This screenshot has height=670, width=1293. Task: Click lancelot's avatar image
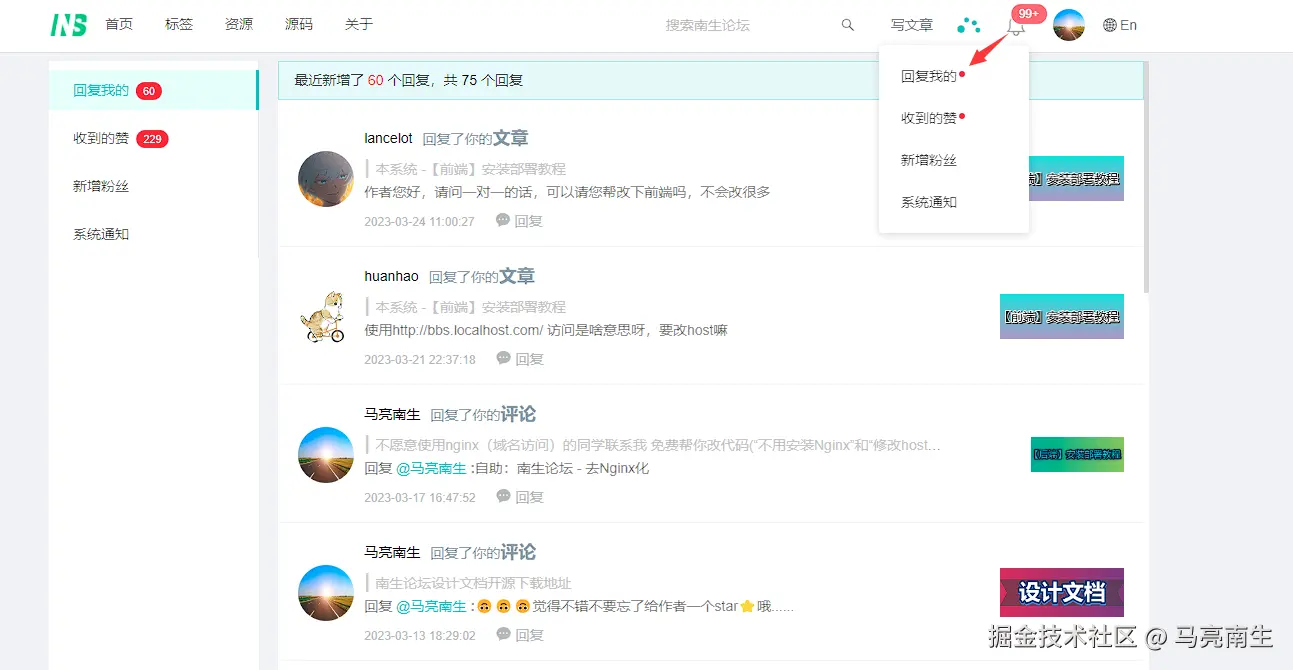pos(326,180)
